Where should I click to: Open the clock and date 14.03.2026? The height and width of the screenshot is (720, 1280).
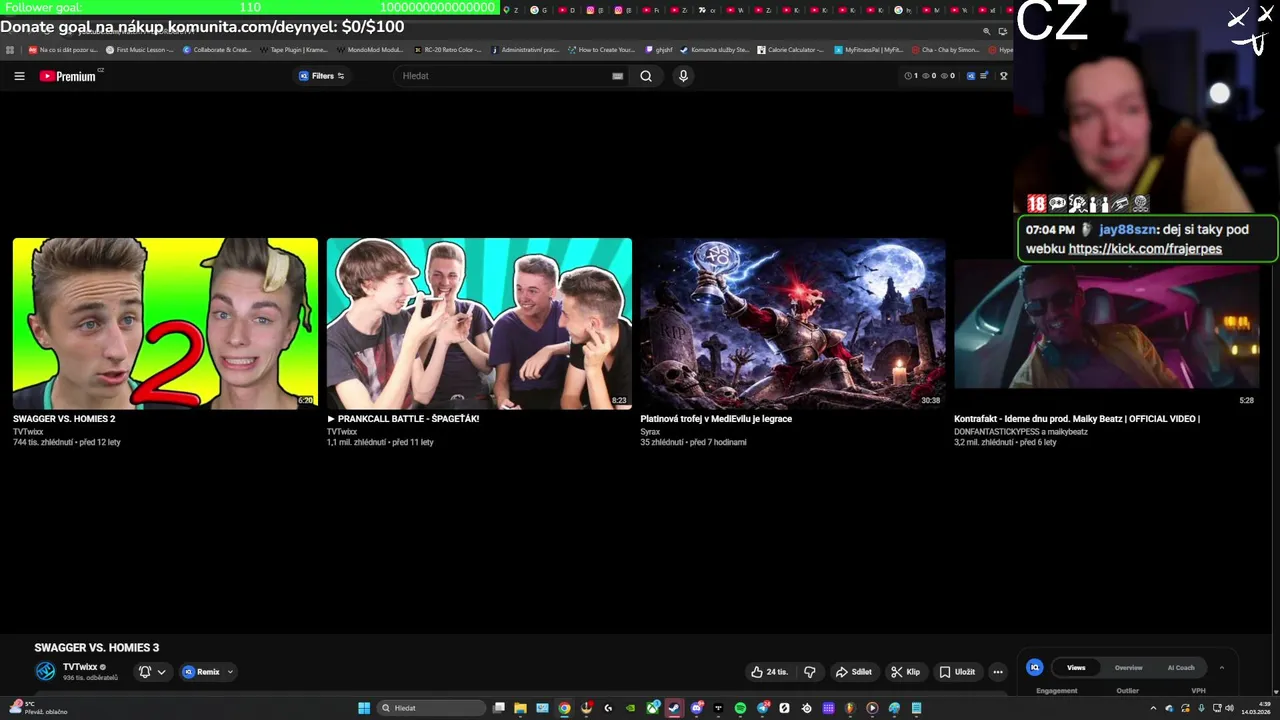tap(1256, 708)
